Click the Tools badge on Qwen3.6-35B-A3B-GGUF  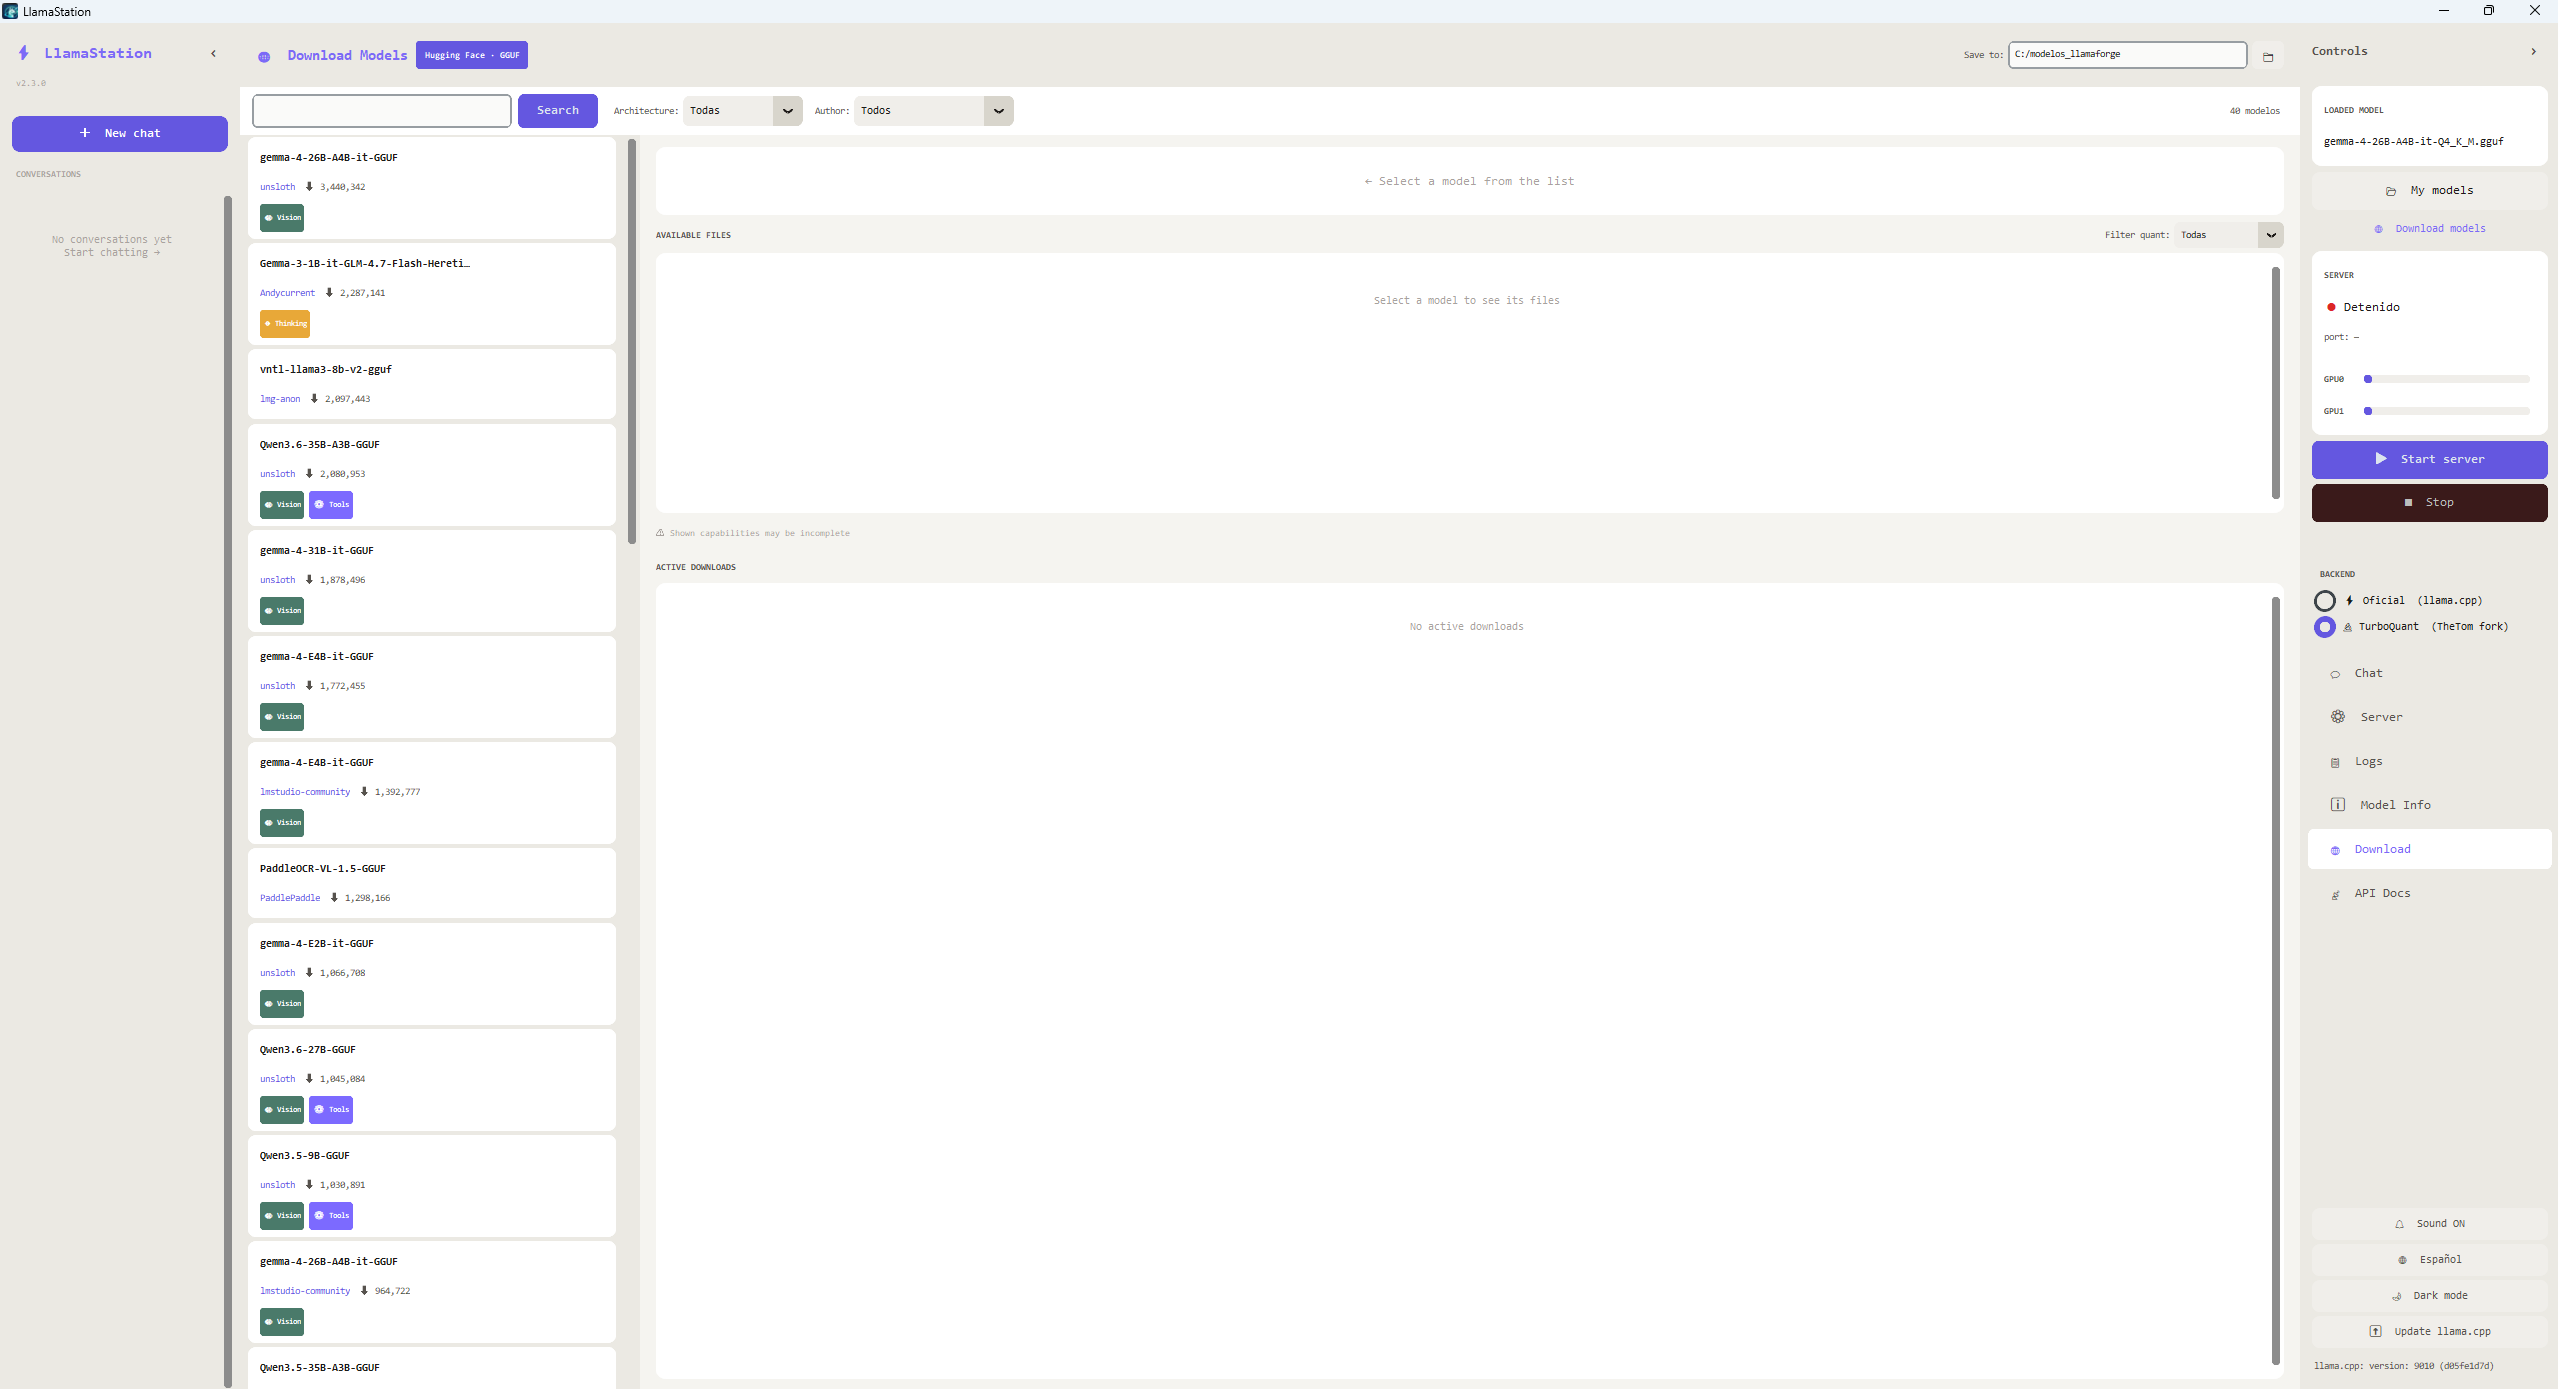[x=331, y=504]
